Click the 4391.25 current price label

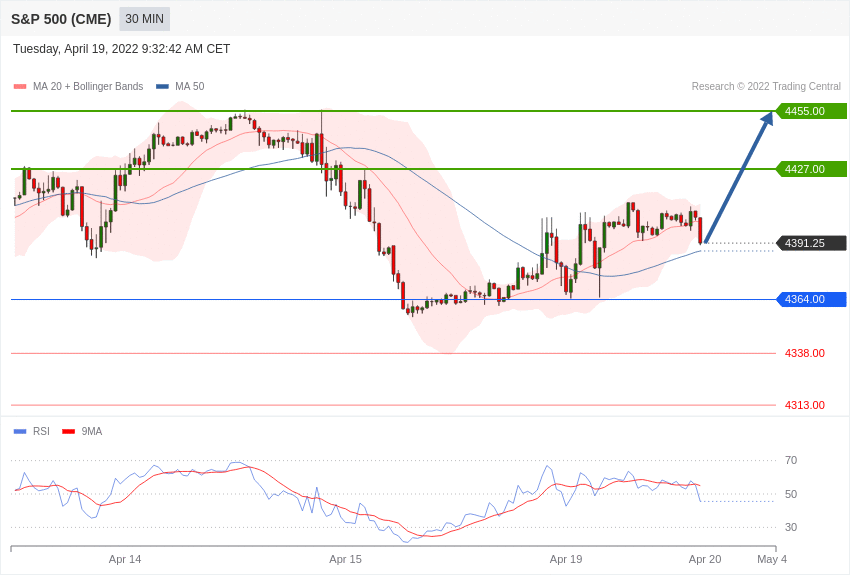pos(811,243)
